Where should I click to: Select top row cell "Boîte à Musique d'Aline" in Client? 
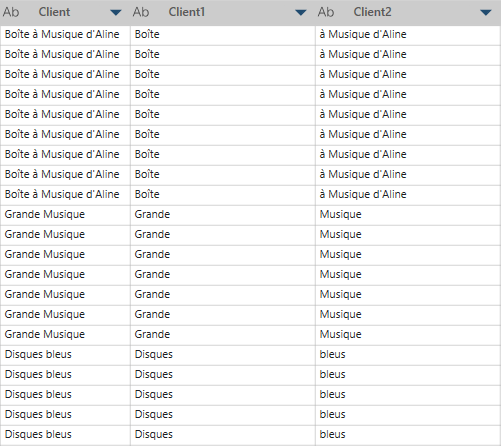pyautogui.click(x=65, y=35)
